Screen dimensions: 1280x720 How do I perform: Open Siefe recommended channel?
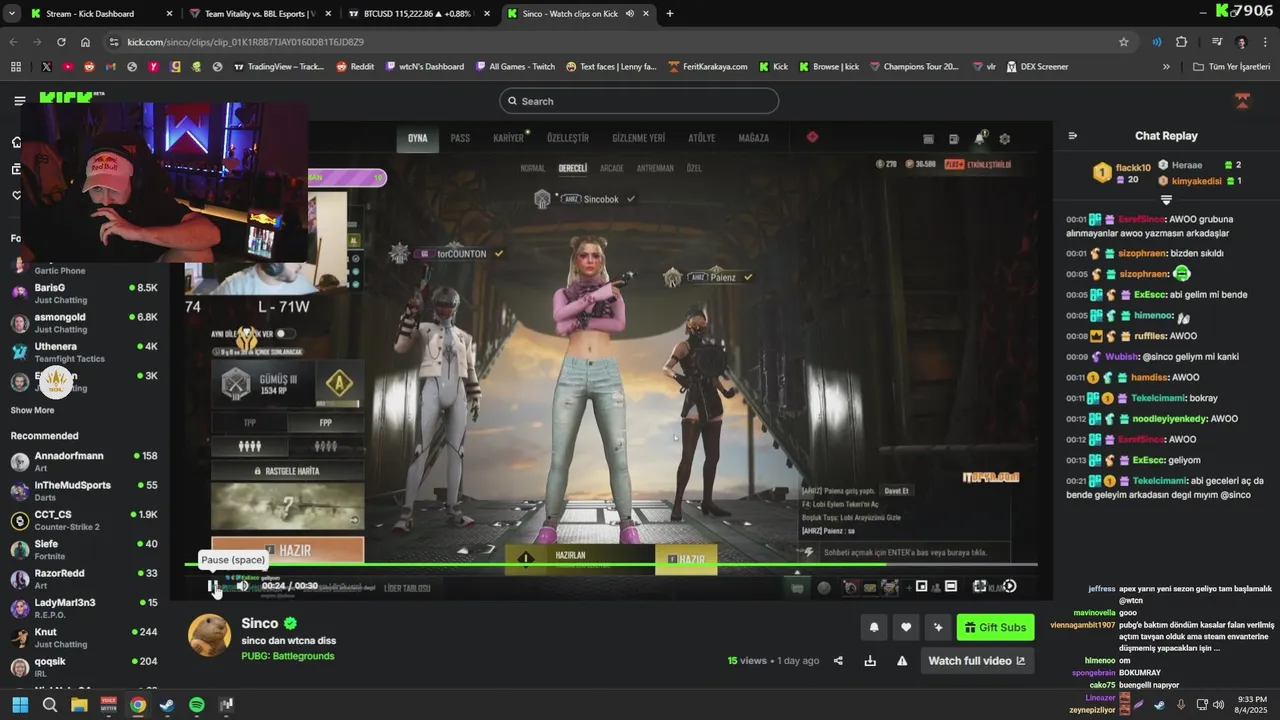click(84, 549)
